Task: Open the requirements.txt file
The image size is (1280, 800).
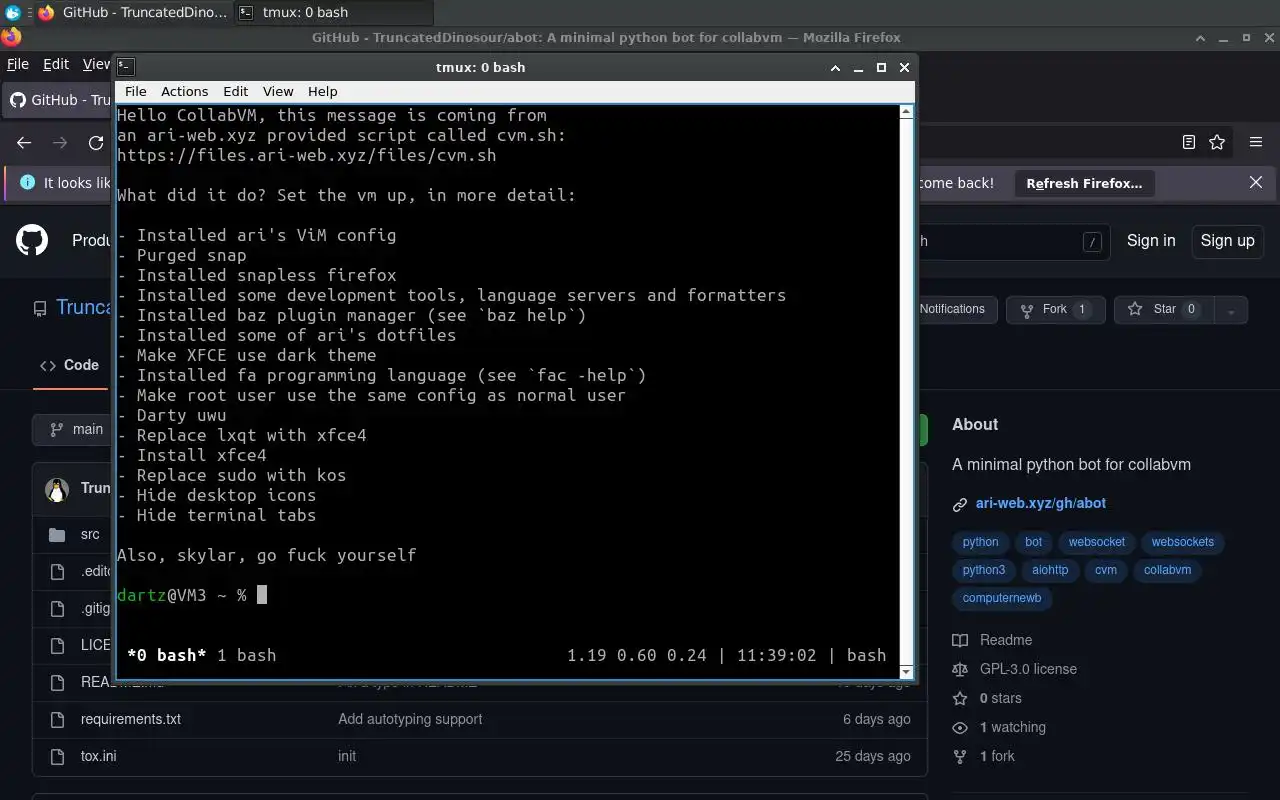Action: [x=131, y=719]
